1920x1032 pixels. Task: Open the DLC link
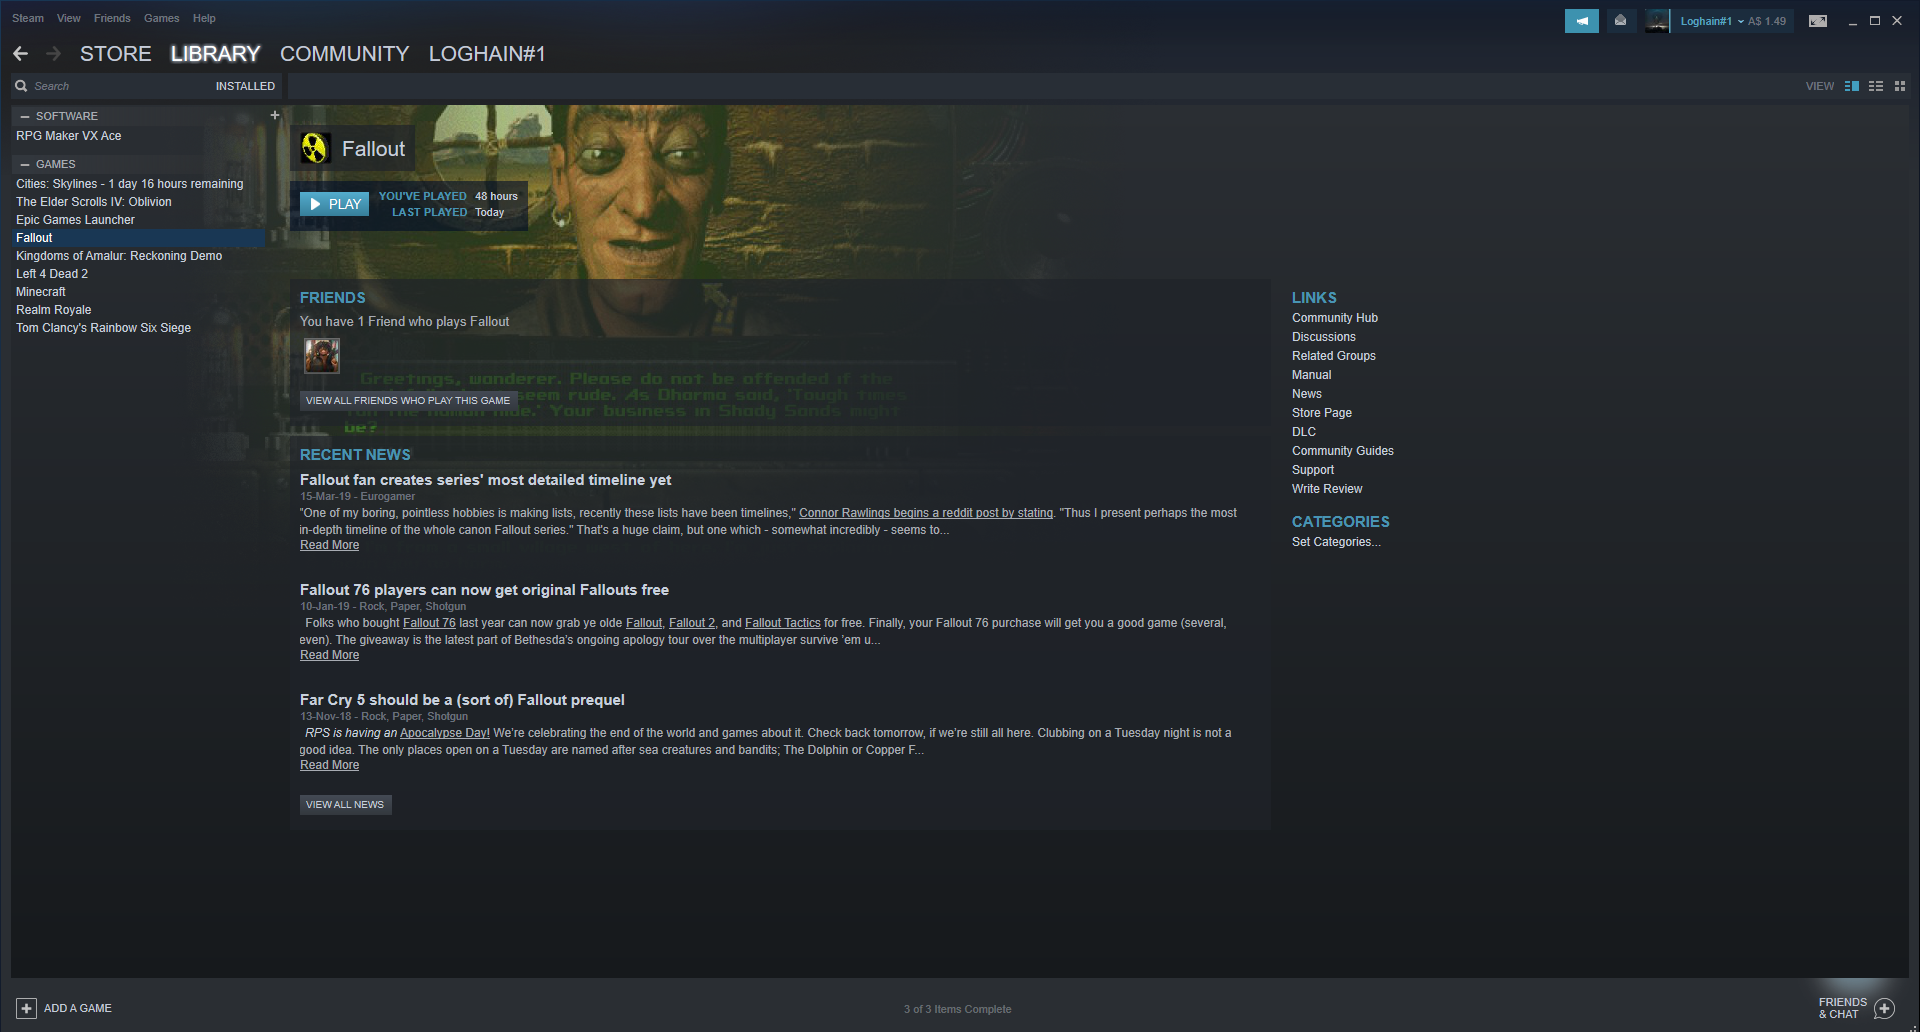point(1304,432)
